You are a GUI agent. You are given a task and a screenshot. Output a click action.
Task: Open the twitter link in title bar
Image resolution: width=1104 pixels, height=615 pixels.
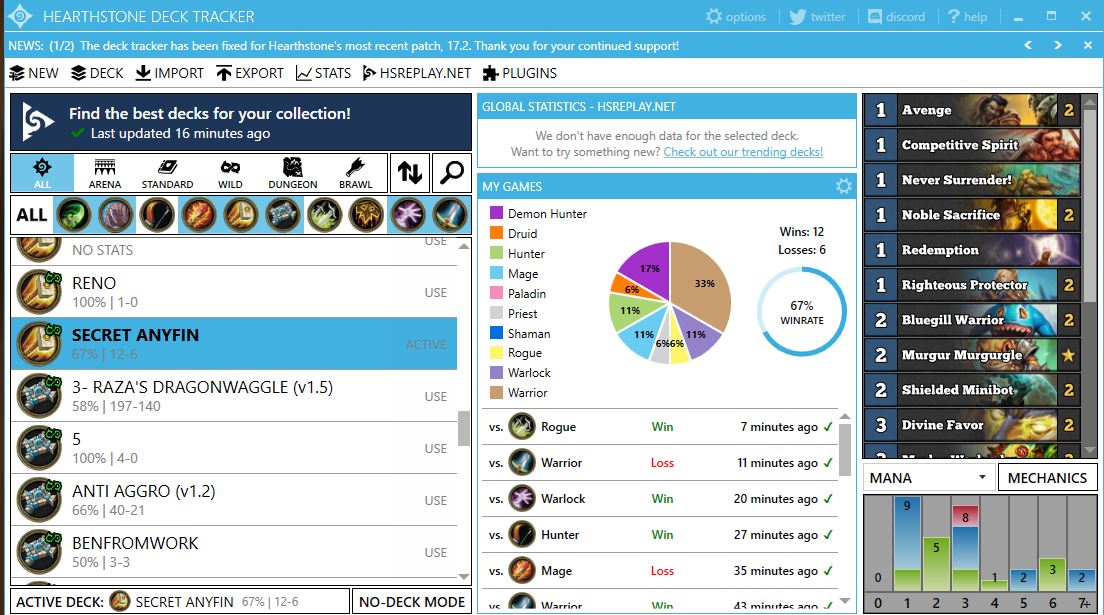817,16
